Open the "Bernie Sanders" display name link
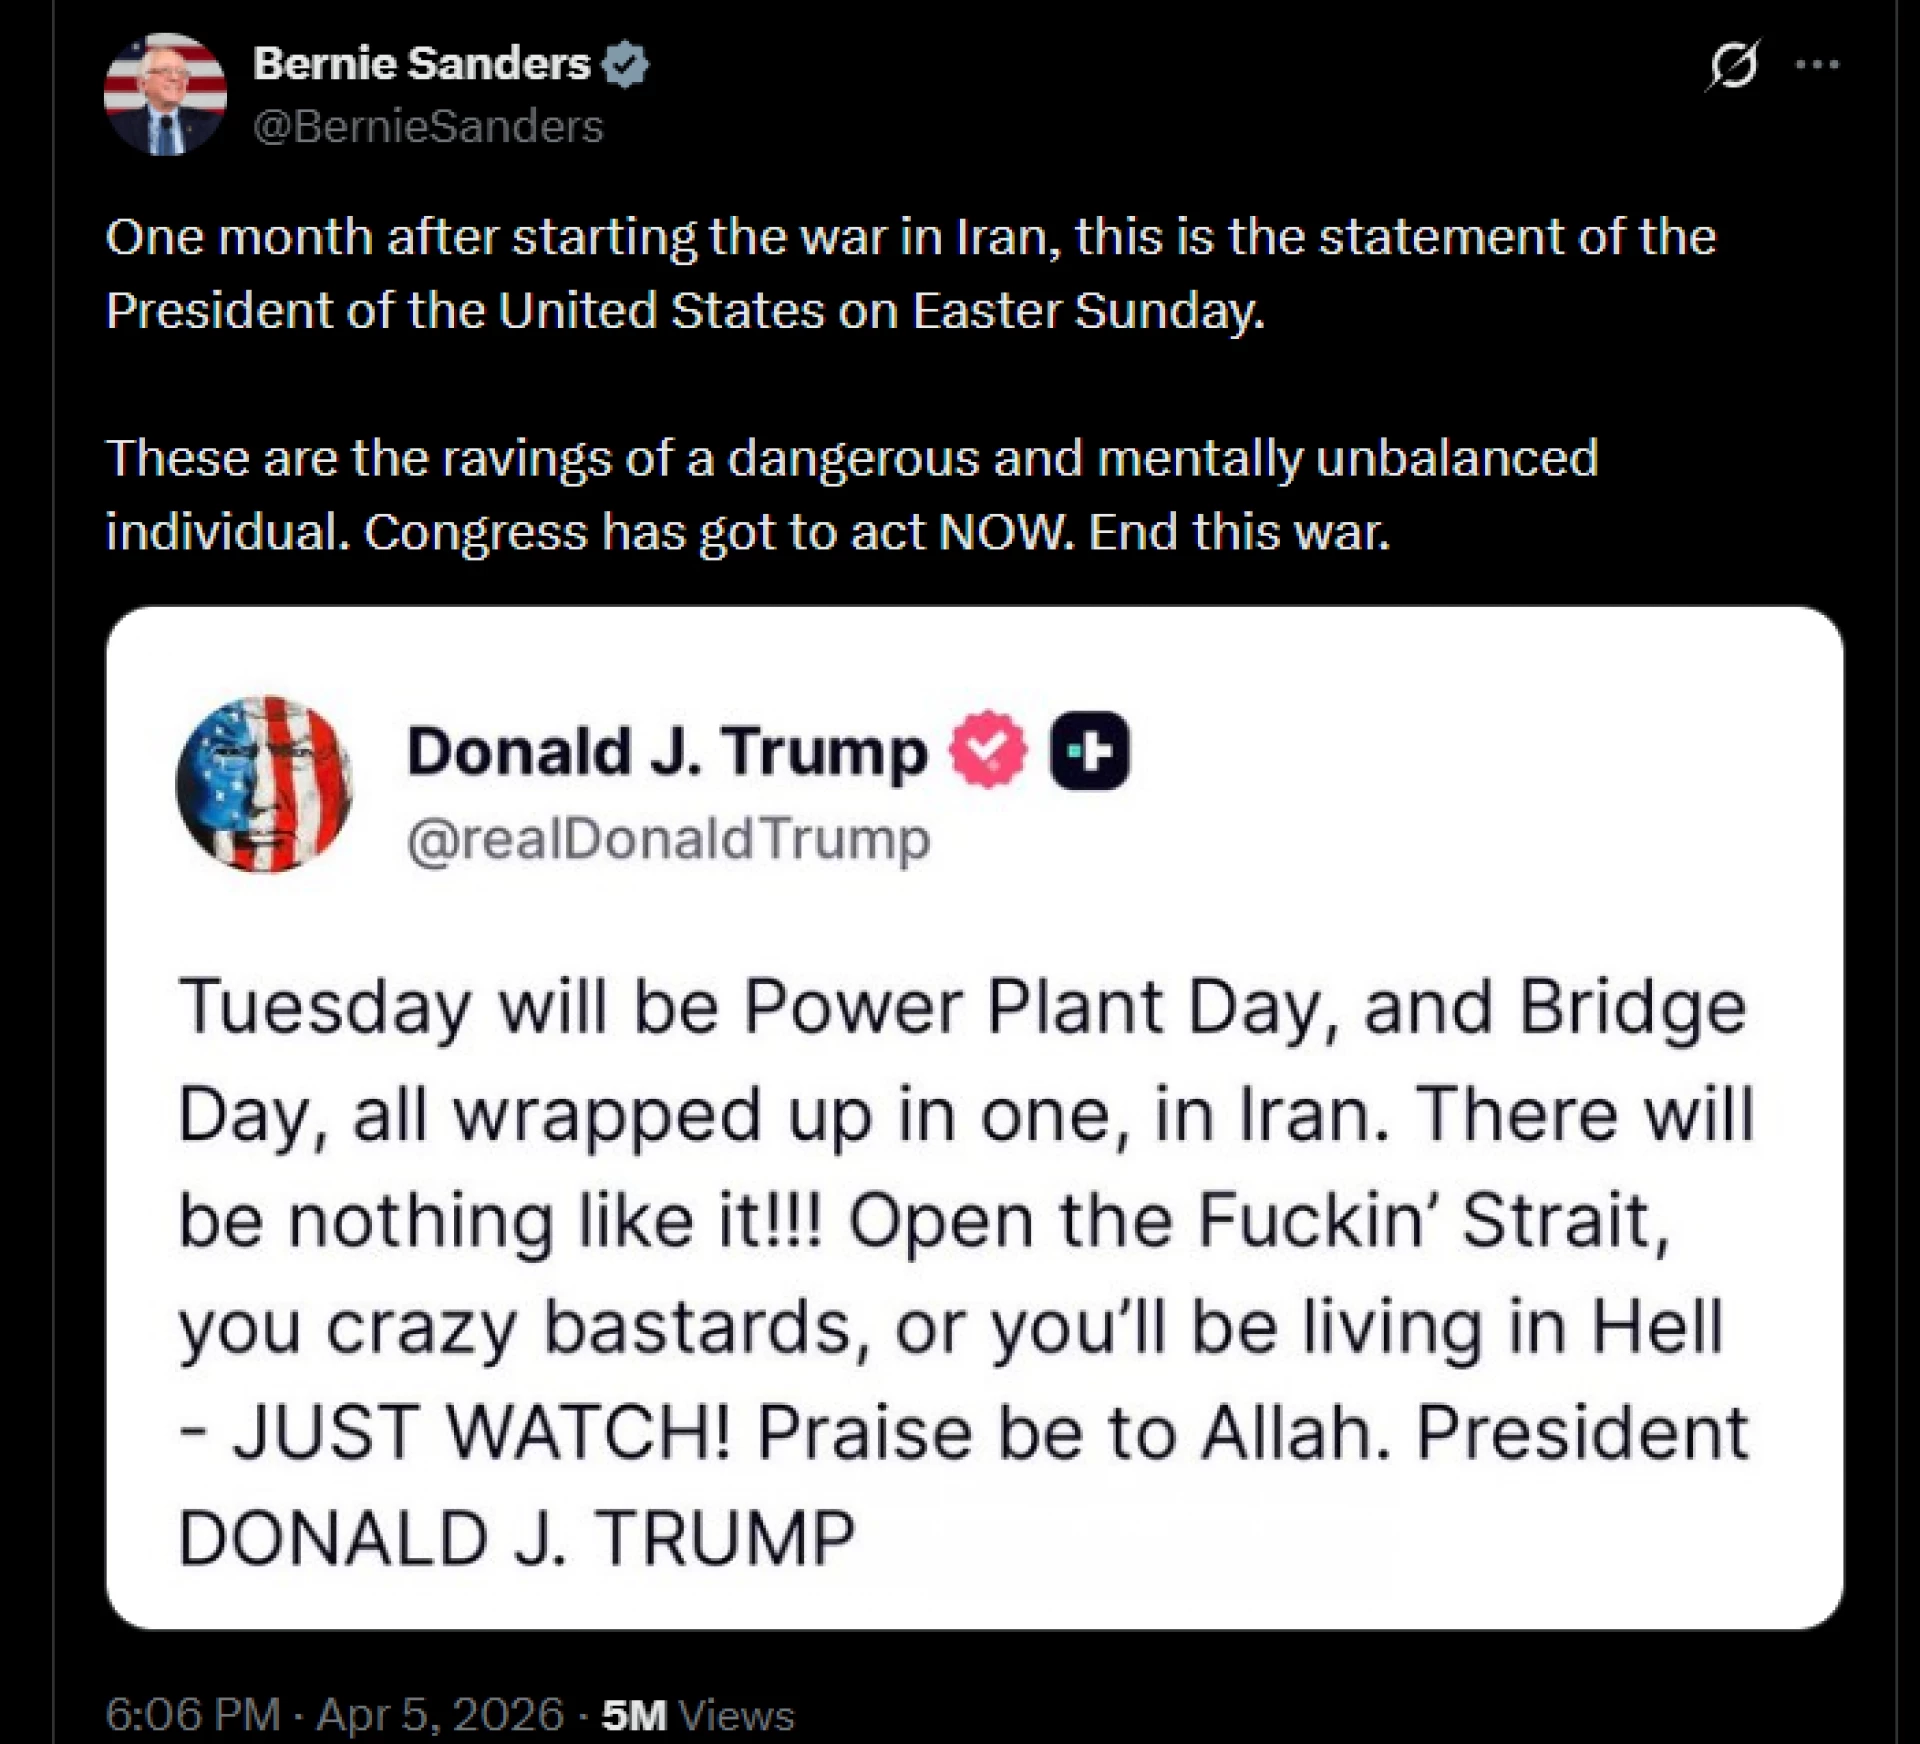Screen dimensions: 1920x1744 422,64
